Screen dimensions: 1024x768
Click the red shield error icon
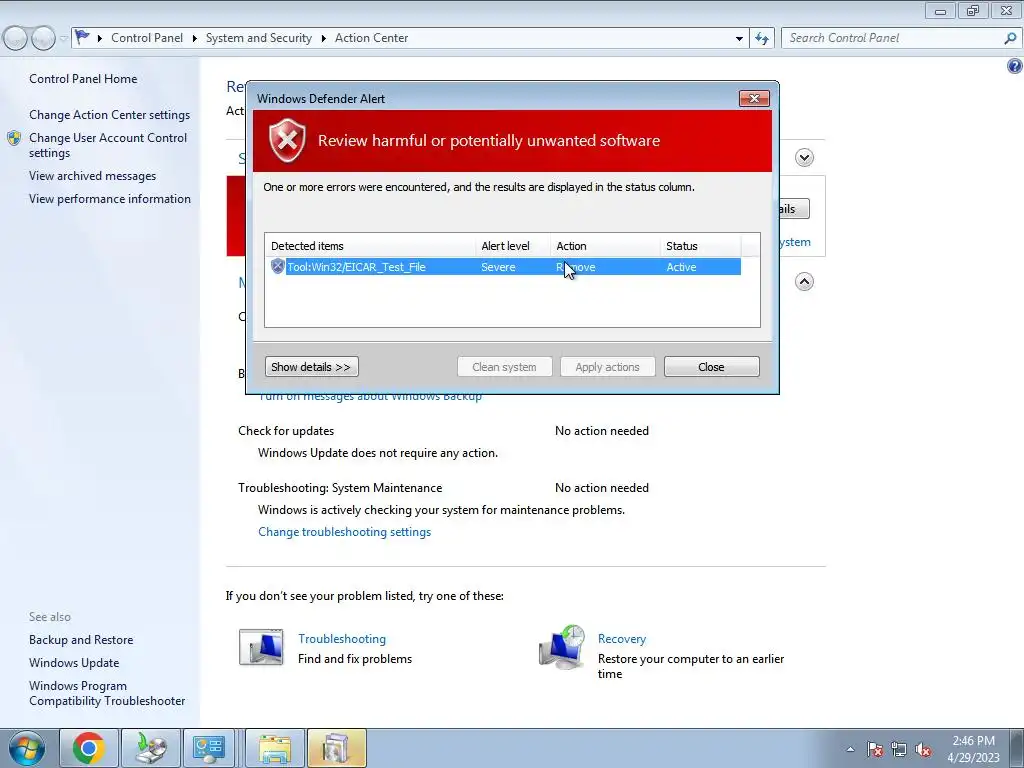tap(287, 140)
